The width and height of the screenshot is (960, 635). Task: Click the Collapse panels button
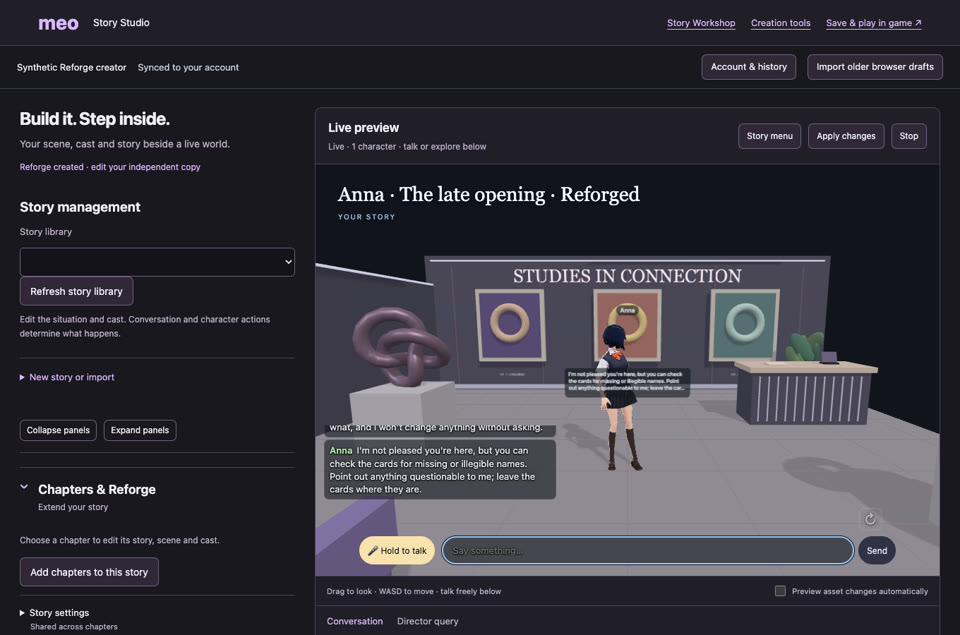[x=58, y=430]
